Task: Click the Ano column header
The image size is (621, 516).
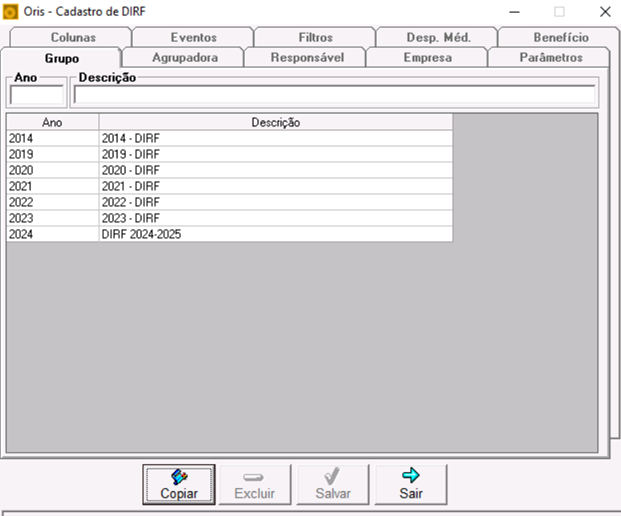Action: 52,122
